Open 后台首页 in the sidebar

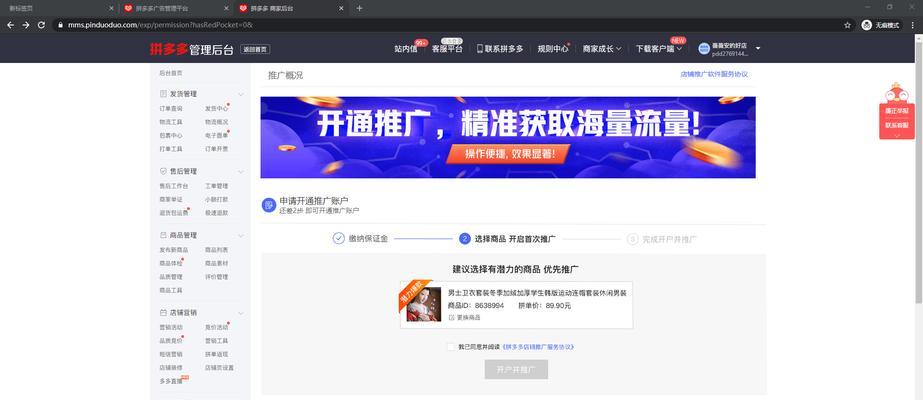pos(171,73)
